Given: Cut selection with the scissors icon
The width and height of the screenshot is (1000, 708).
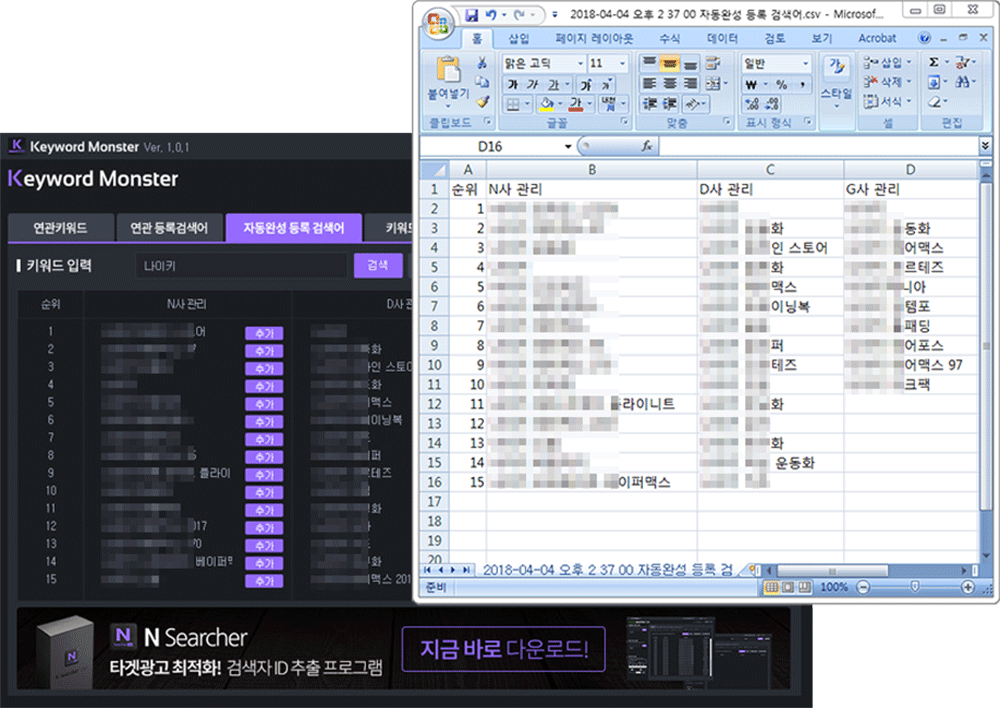Looking at the screenshot, I should pyautogui.click(x=483, y=63).
